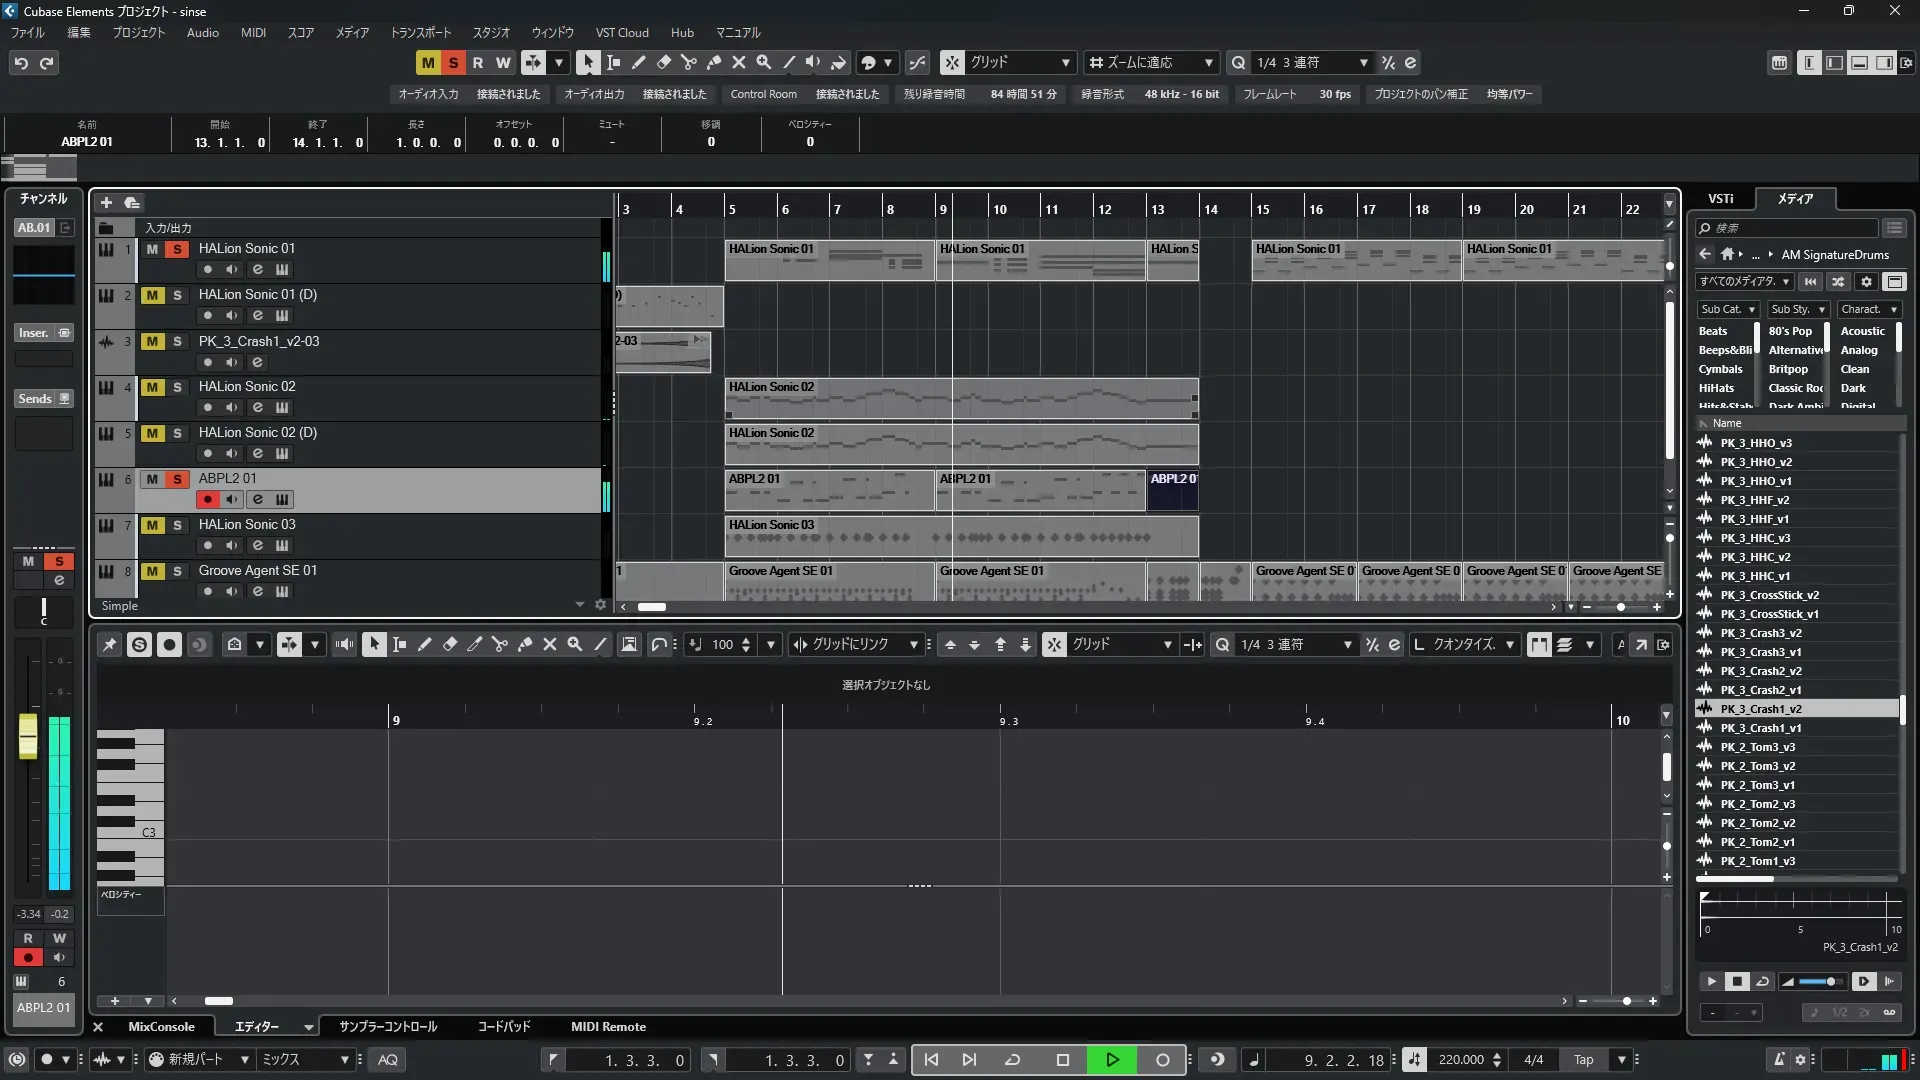The width and height of the screenshot is (1920, 1080).
Task: Select the Scissors split tool in top toolbar
Action: tap(688, 62)
